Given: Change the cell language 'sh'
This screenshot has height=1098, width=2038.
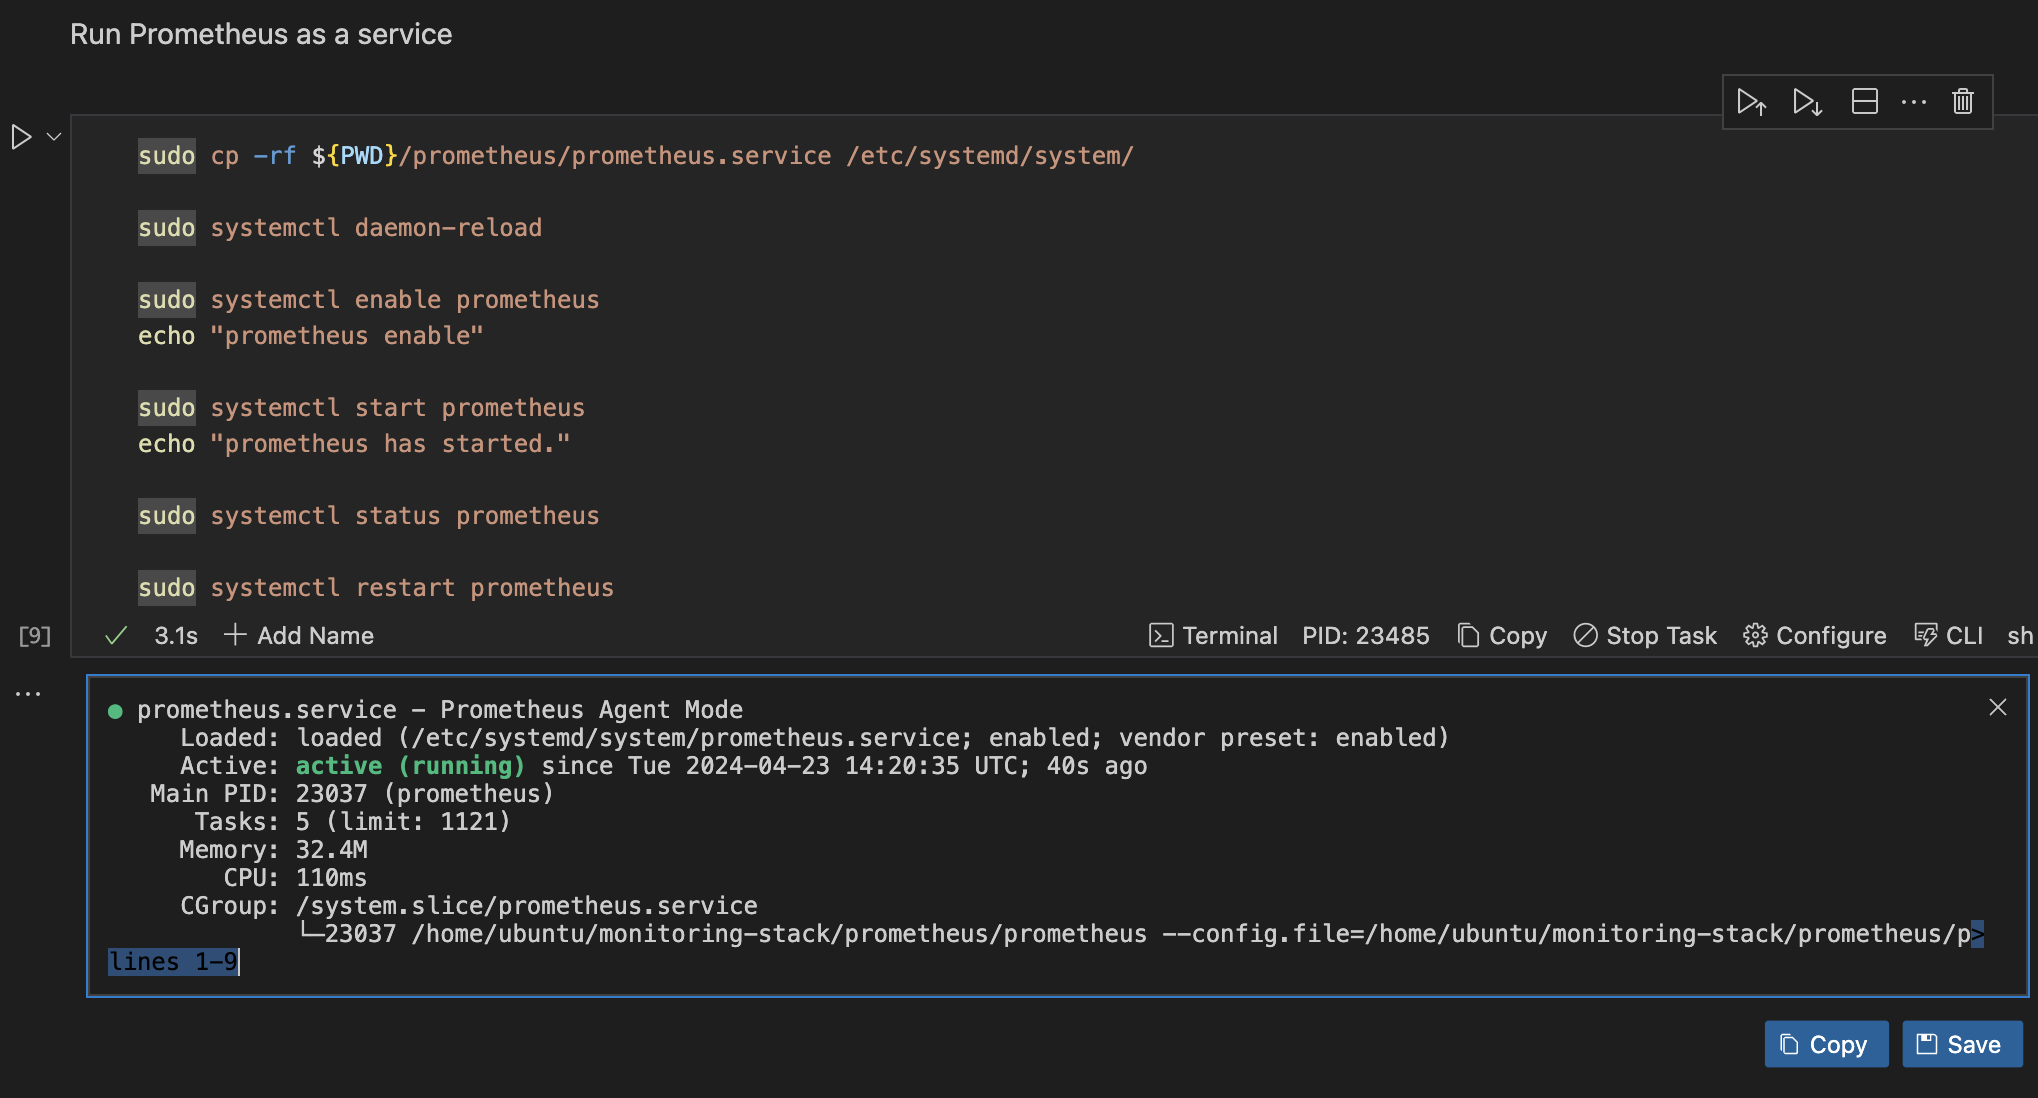Looking at the screenshot, I should pyautogui.click(x=2020, y=636).
